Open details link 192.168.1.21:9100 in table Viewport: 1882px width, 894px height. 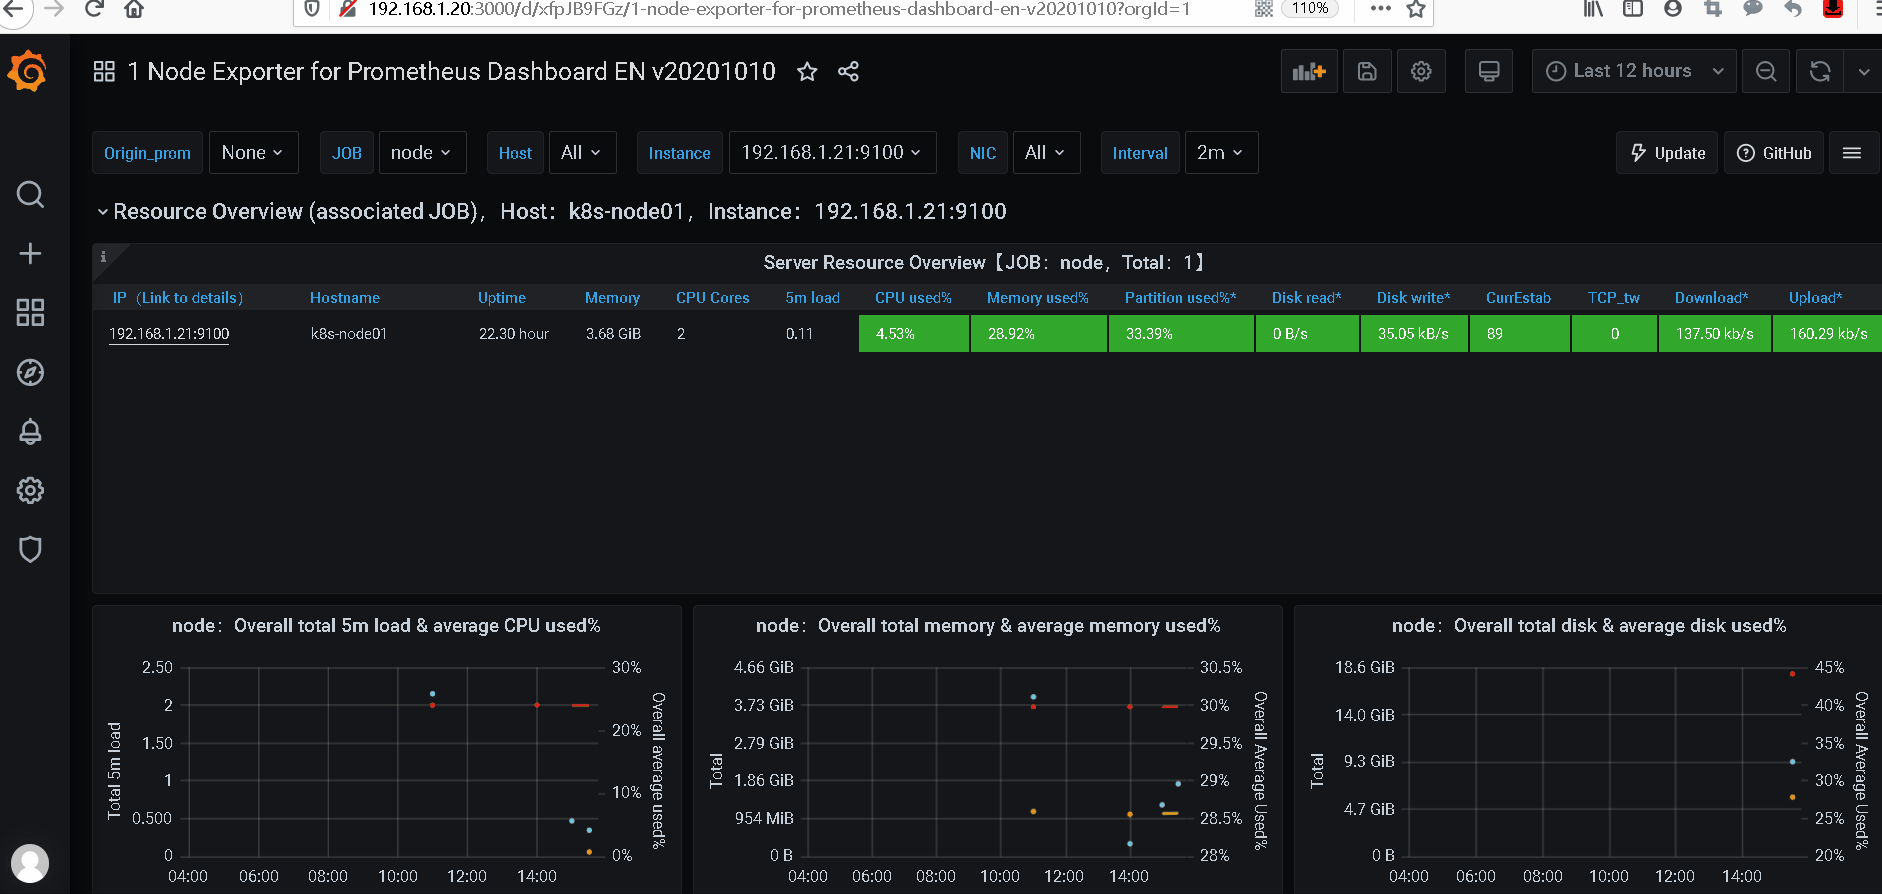click(x=169, y=334)
